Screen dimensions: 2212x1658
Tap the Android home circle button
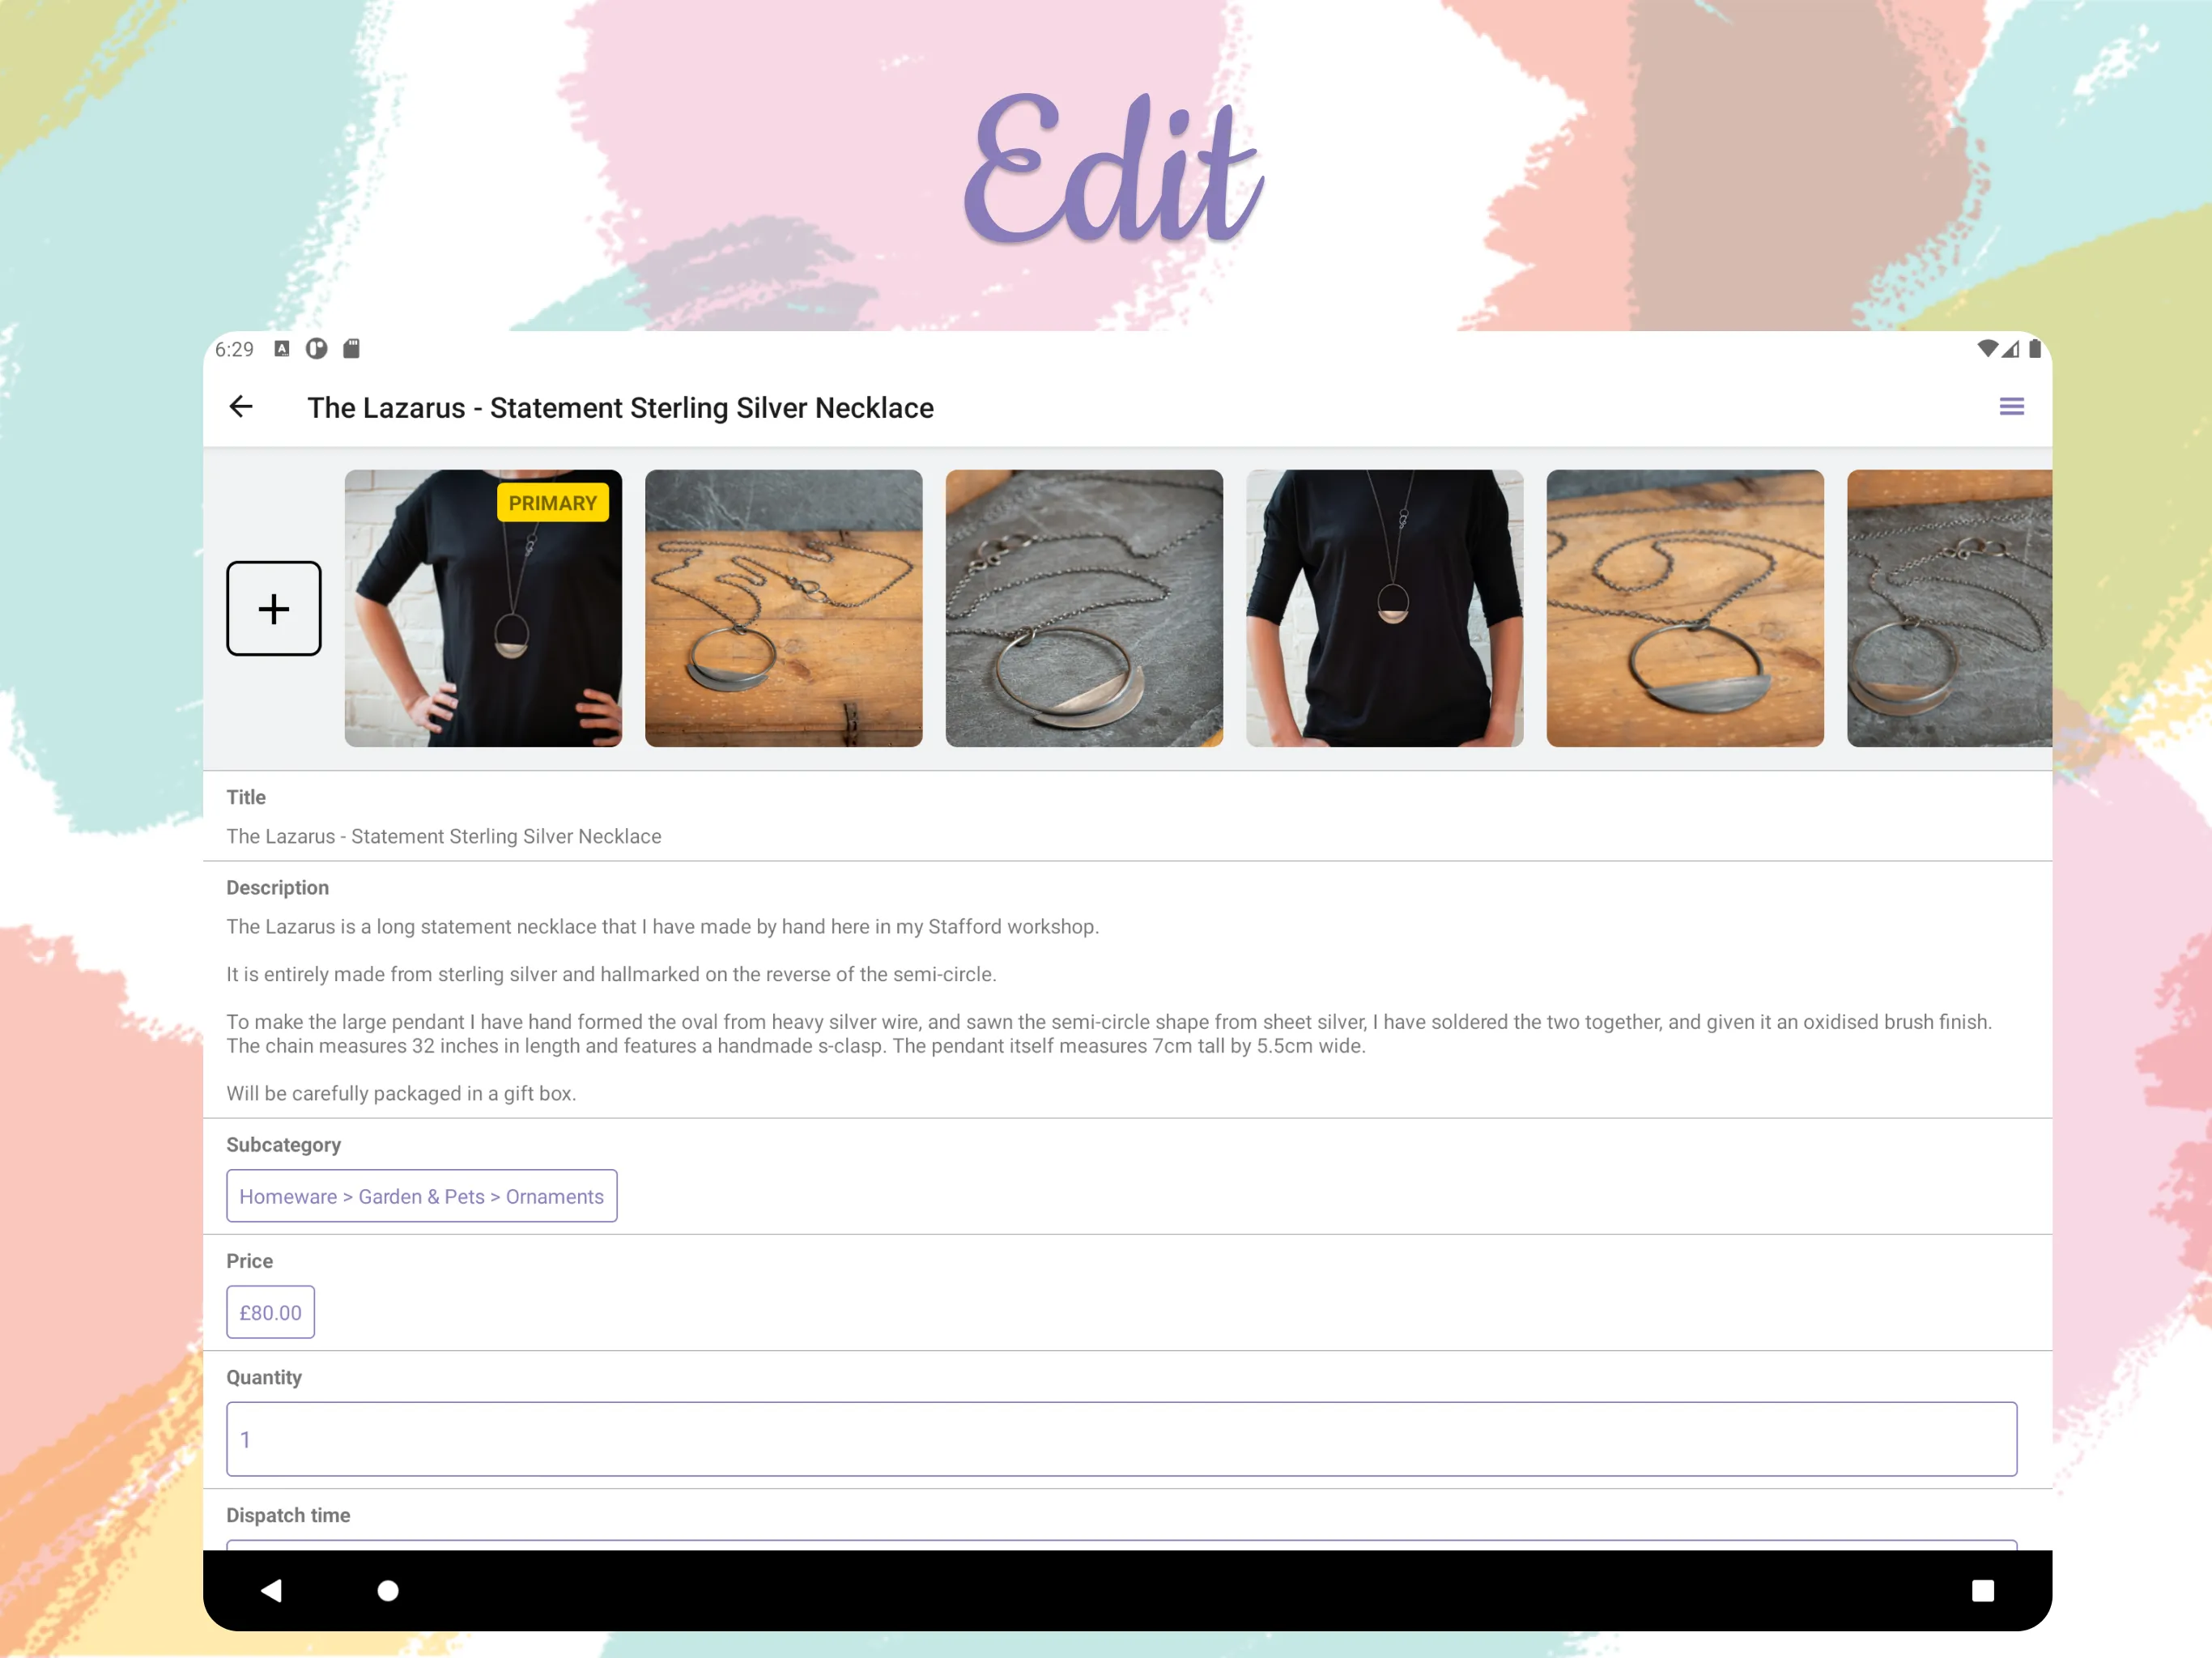388,1590
